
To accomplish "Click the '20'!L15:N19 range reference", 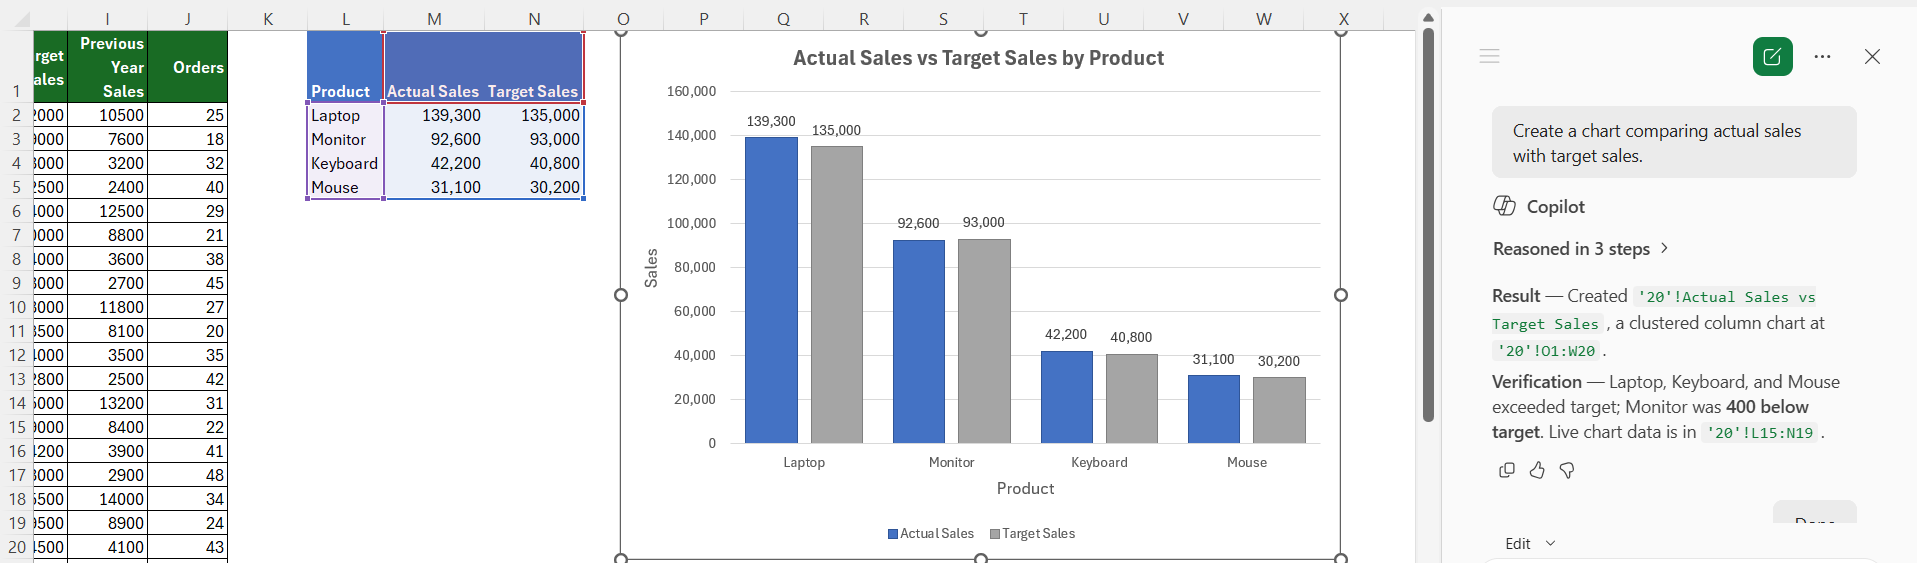I will tap(1760, 433).
